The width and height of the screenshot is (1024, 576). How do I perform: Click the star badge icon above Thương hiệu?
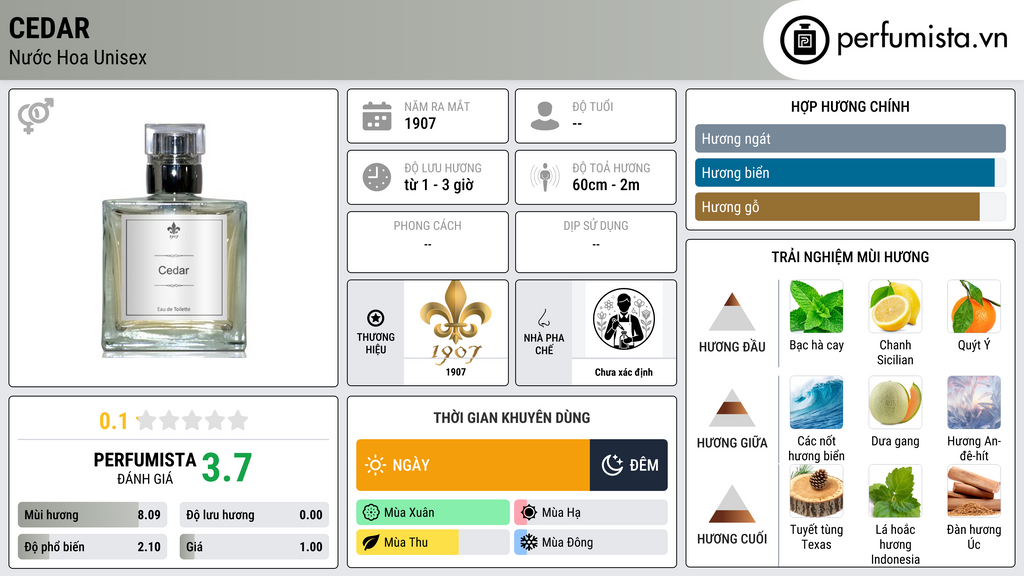click(x=376, y=318)
